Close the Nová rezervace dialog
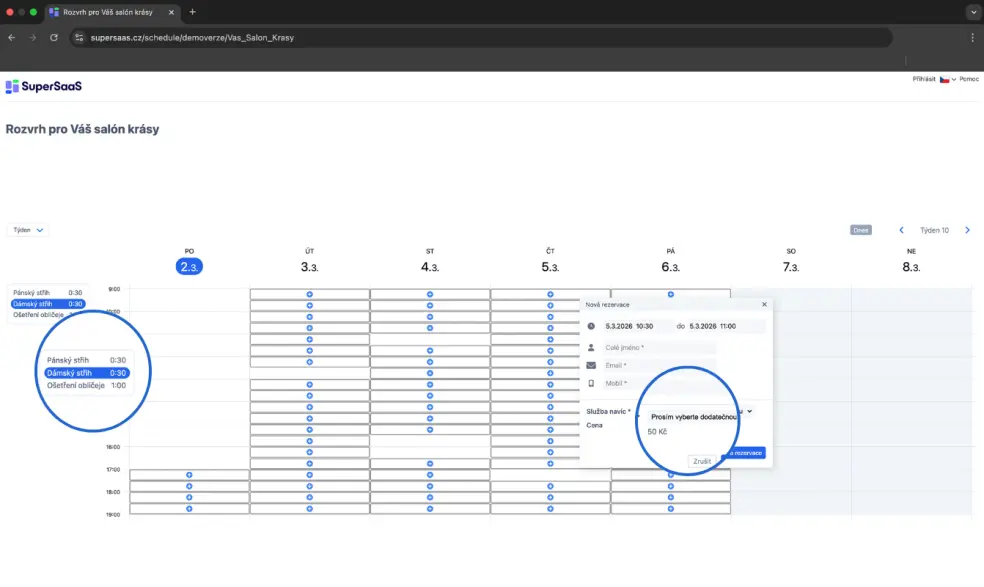 pyautogui.click(x=764, y=304)
